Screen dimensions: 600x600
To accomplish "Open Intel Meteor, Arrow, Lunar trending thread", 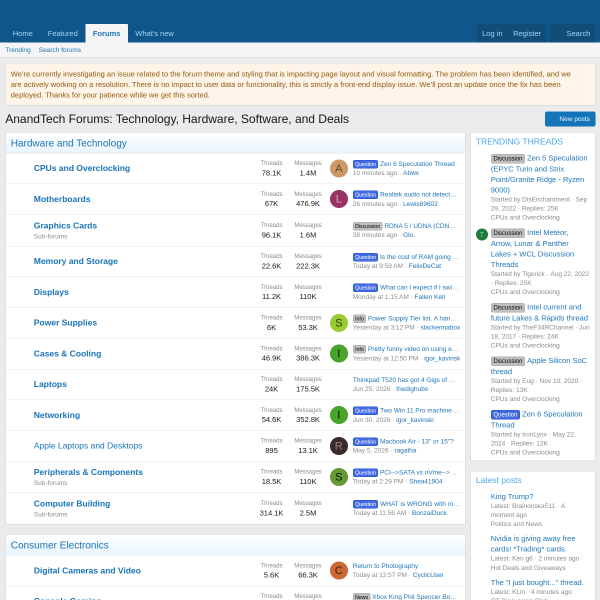I will (533, 249).
